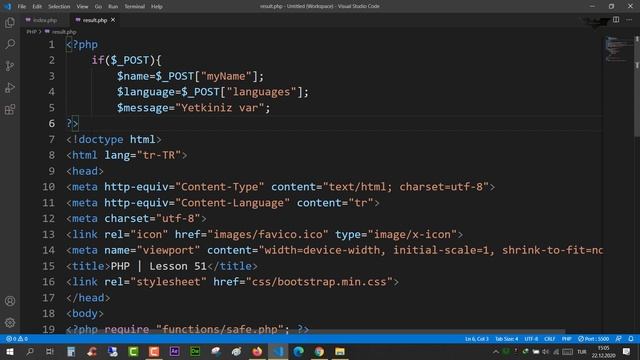Image resolution: width=640 pixels, height=360 pixels.
Task: Open the editor More Actions ellipsis
Action: click(629, 20)
